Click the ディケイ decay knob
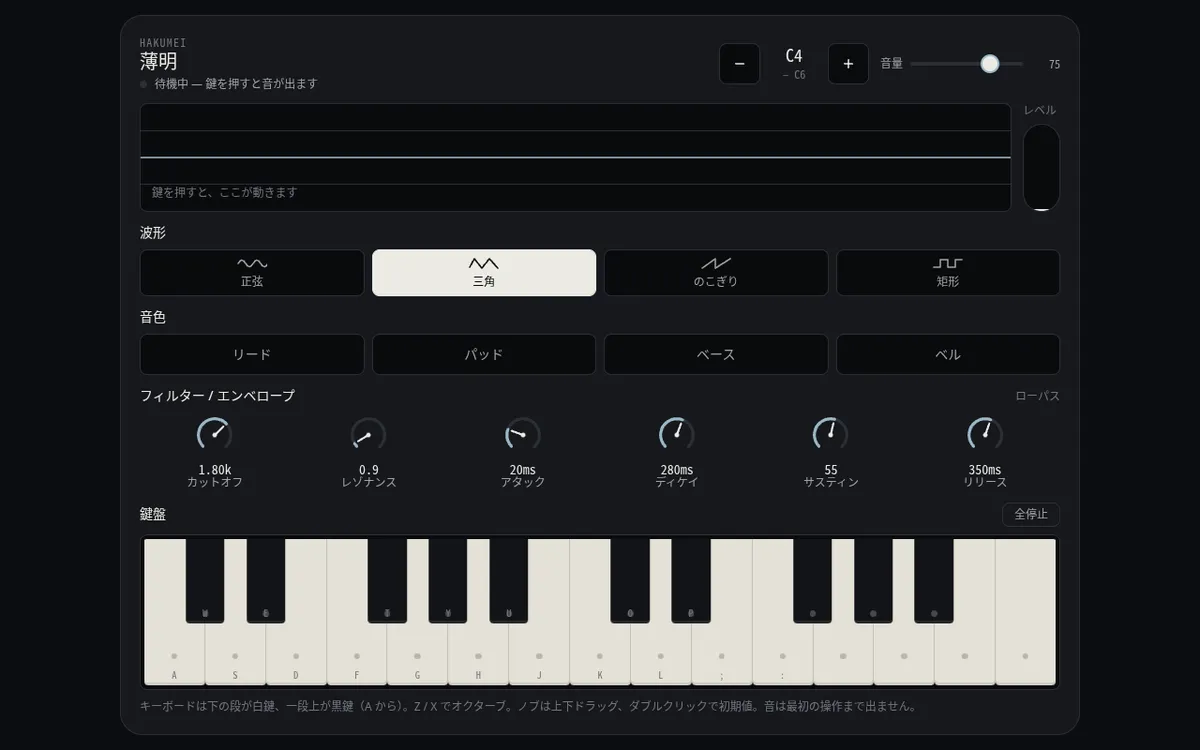 677,435
